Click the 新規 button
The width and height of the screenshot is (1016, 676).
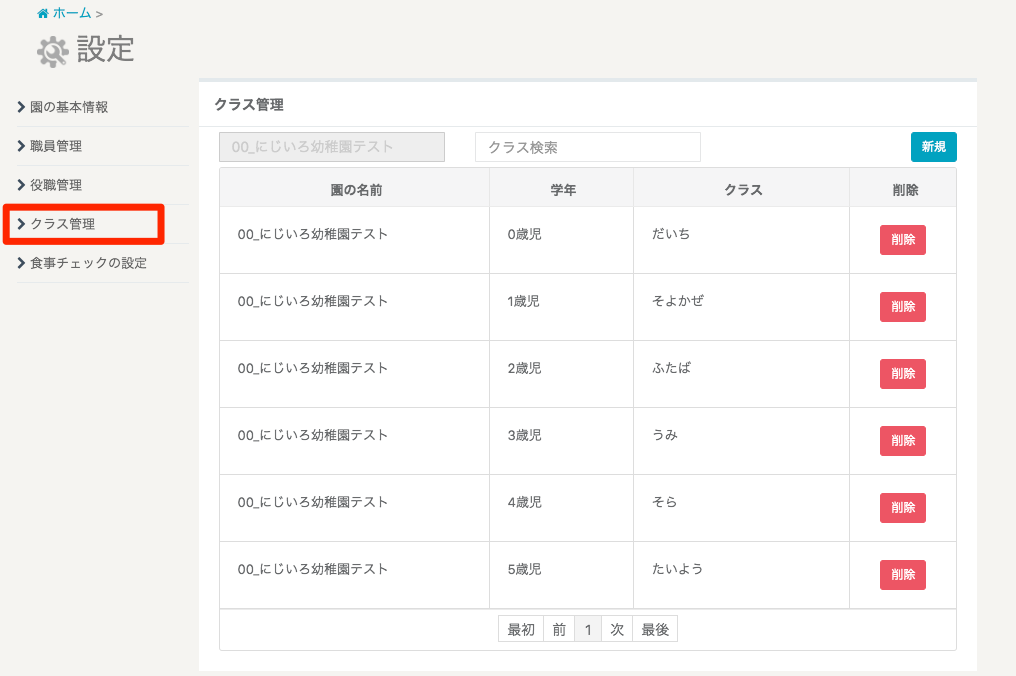tap(933, 147)
